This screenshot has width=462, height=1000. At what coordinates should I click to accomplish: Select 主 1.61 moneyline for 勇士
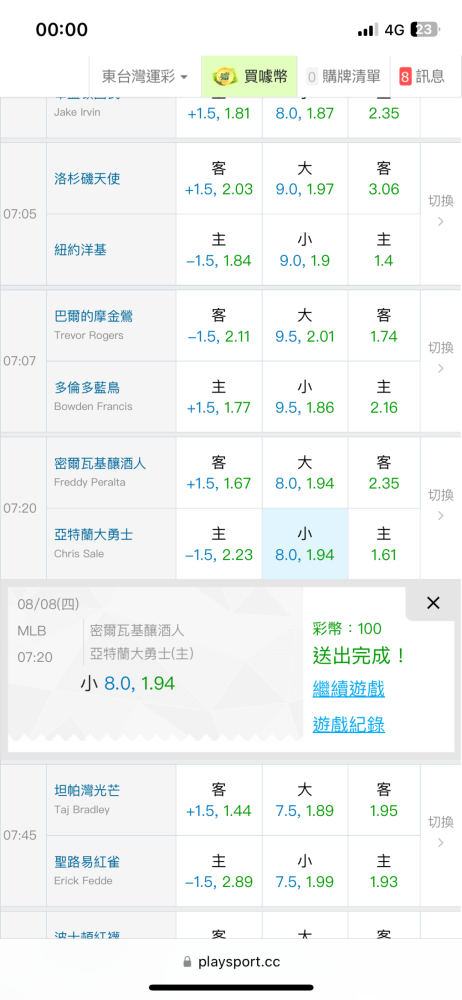pos(384,544)
